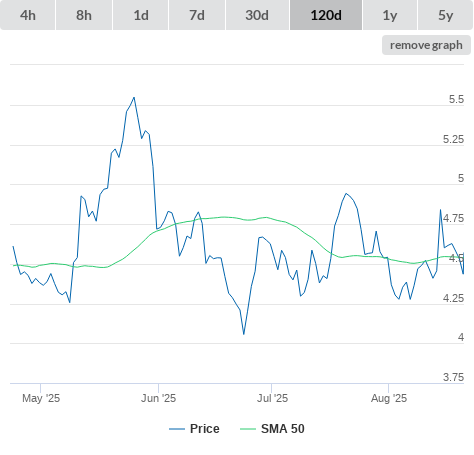Screen dimensions: 474x455
Task: Click the Jun '25 axis label
Action: 158,398
